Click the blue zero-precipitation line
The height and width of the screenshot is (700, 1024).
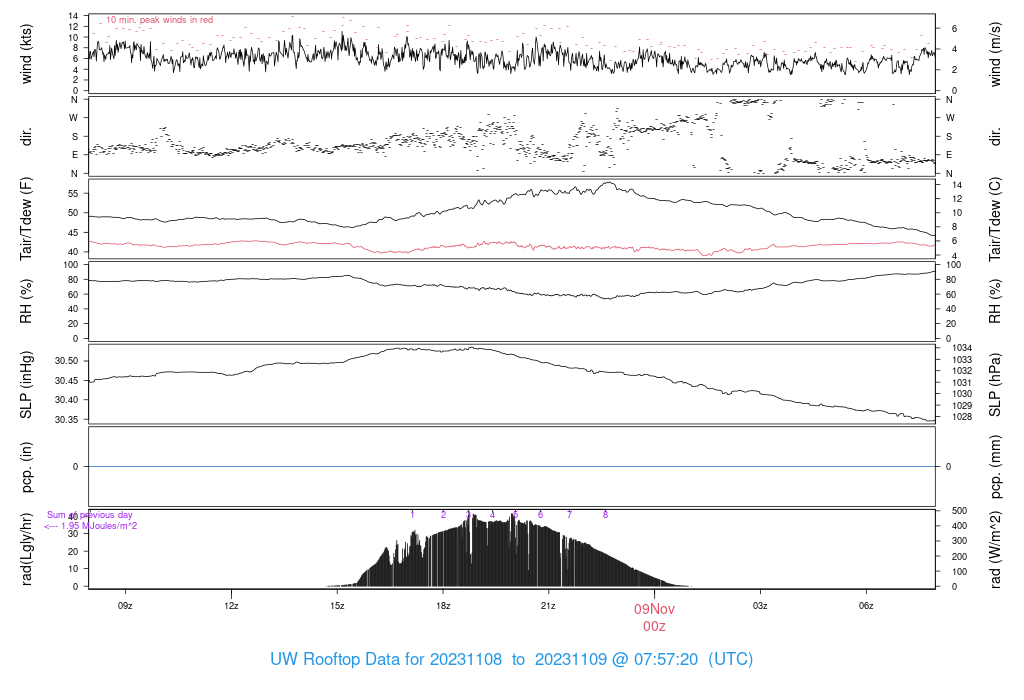pyautogui.click(x=512, y=466)
